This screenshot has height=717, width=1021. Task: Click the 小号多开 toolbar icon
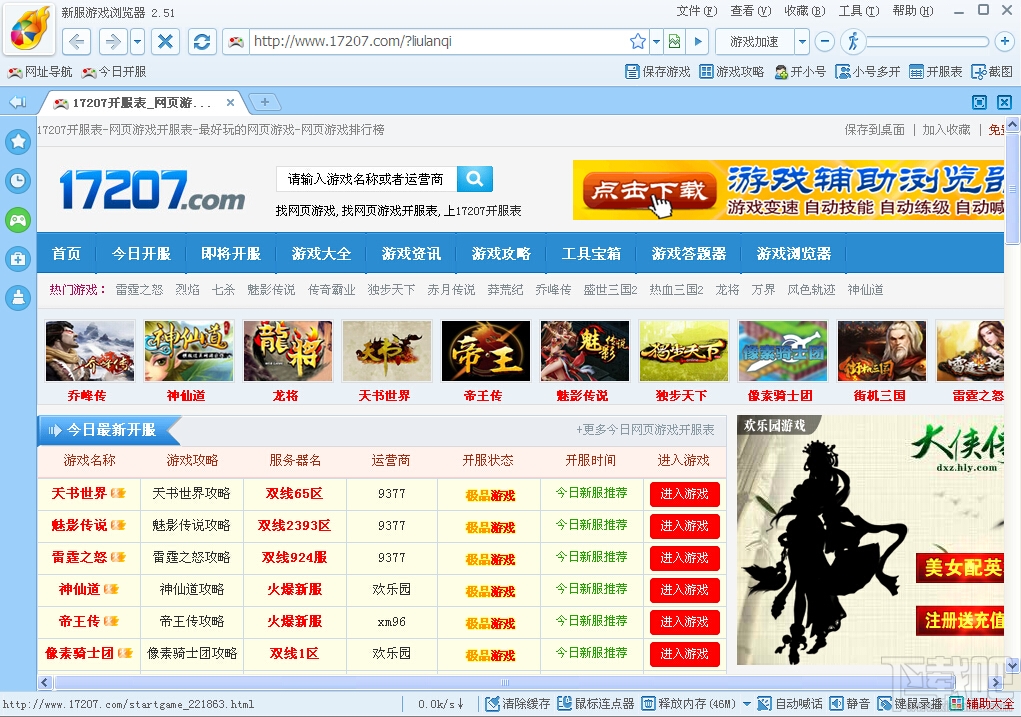pyautogui.click(x=868, y=72)
